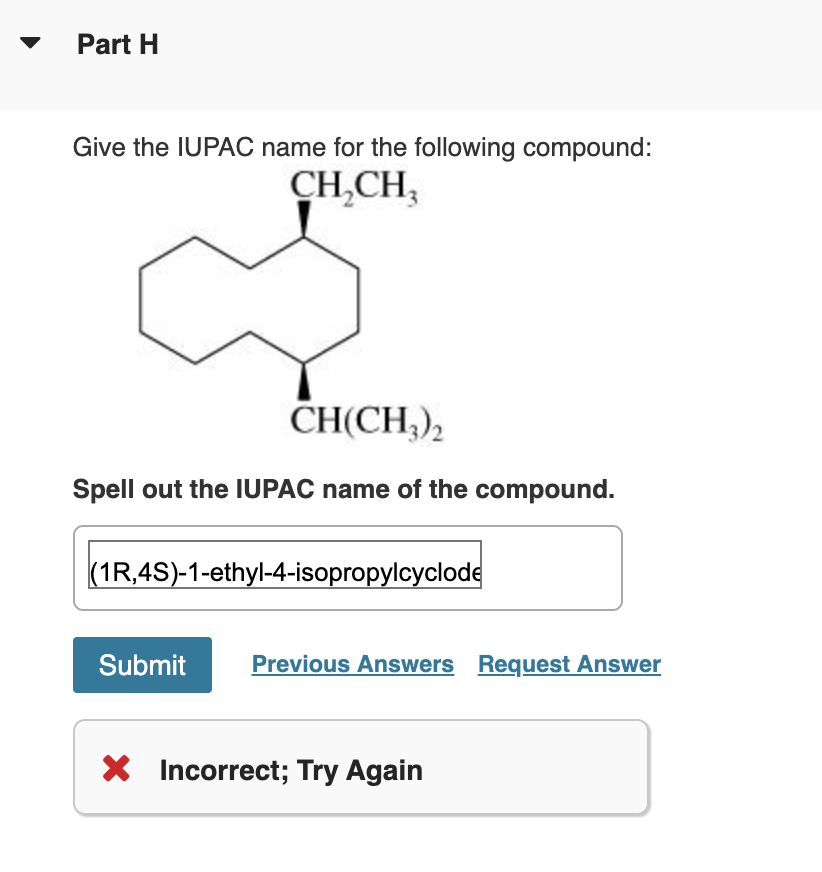The image size is (822, 872).
Task: Click the CH2CH3 substituent label
Action: coord(354,189)
